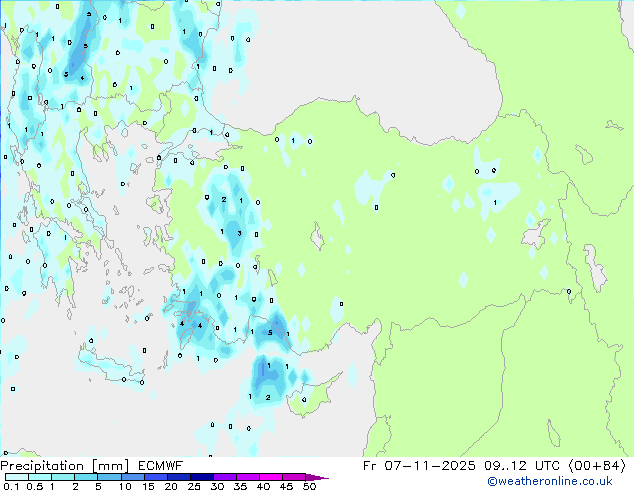Click the legend number '10'
This screenshot has width=634, height=490.
tap(125, 486)
